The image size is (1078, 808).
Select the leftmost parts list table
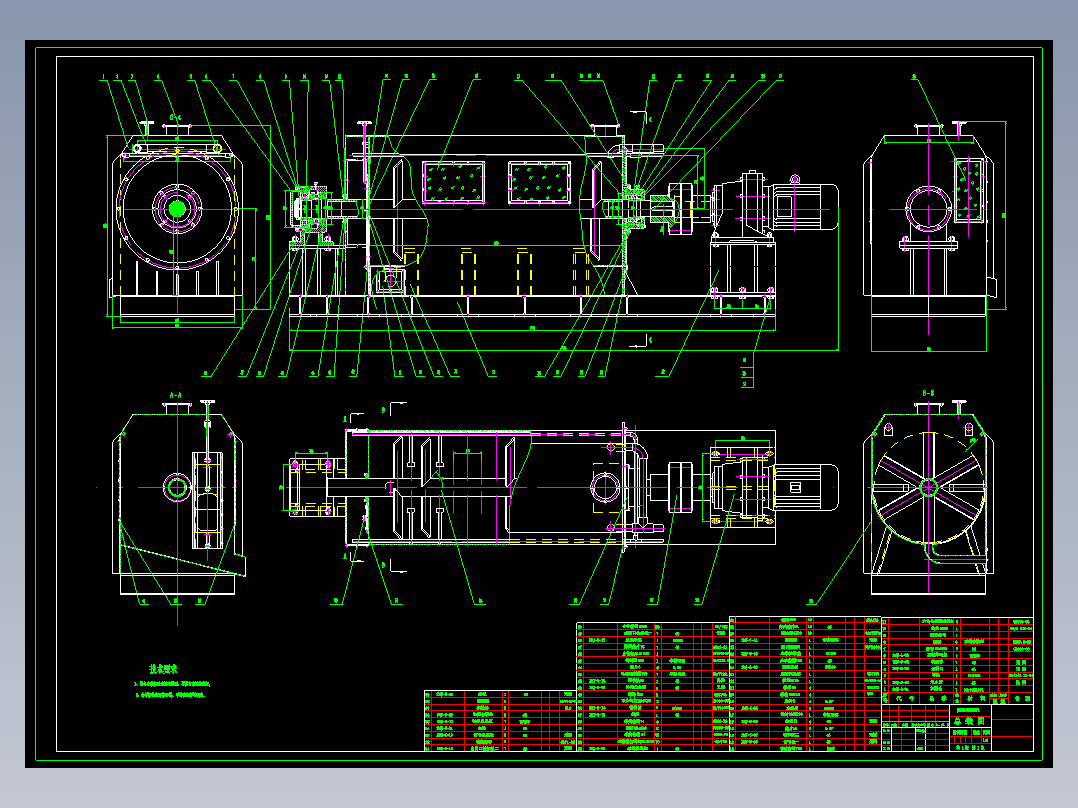(x=500, y=721)
